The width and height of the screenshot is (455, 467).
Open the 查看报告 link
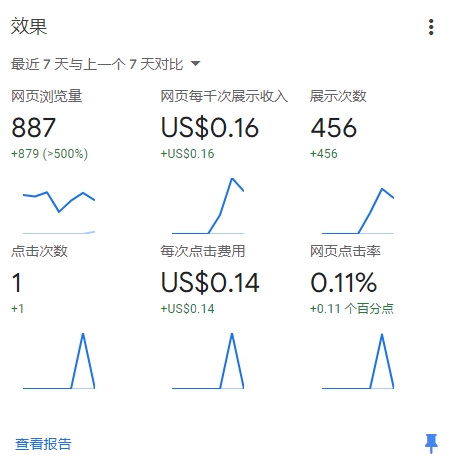click(x=43, y=444)
